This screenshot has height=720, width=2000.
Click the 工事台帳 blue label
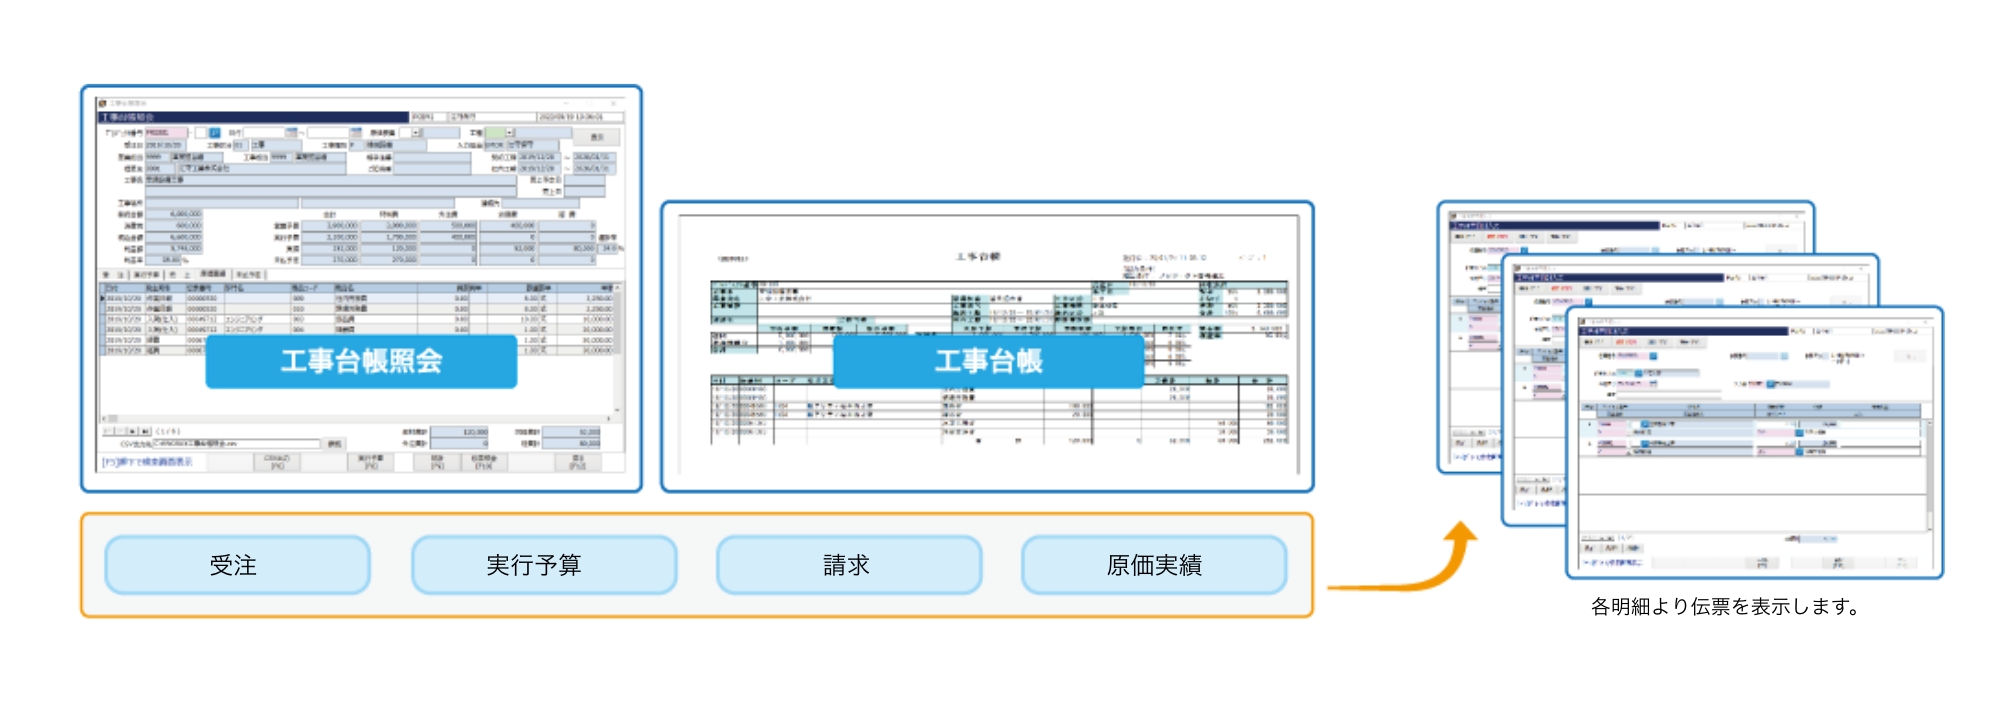pyautogui.click(x=988, y=361)
